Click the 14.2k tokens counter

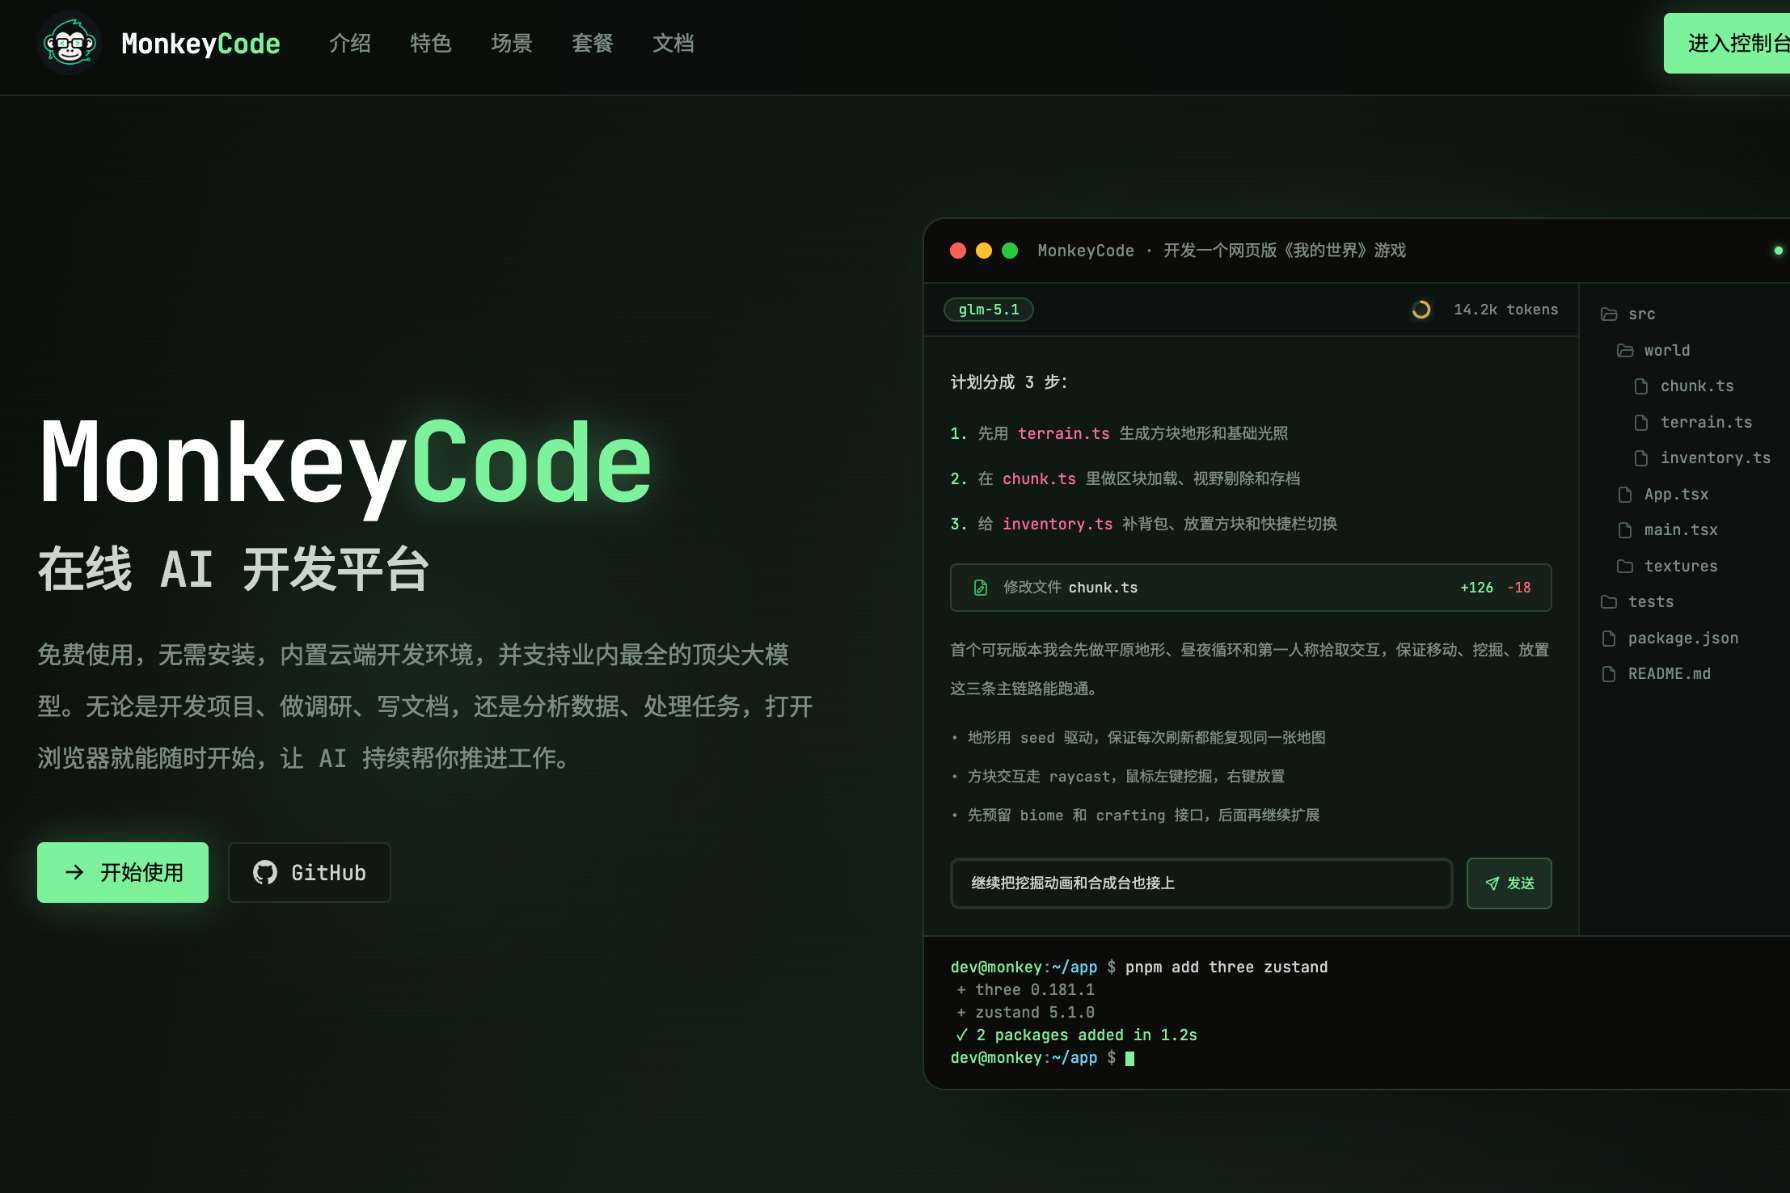[x=1506, y=310]
